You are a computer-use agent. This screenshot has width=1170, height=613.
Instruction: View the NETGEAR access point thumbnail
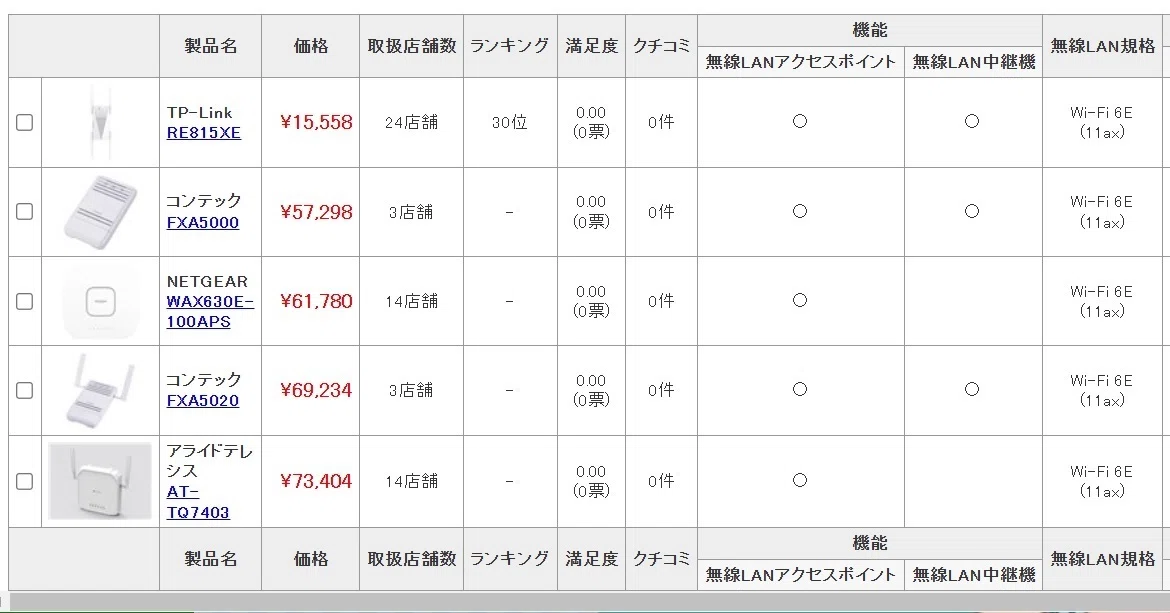100,302
